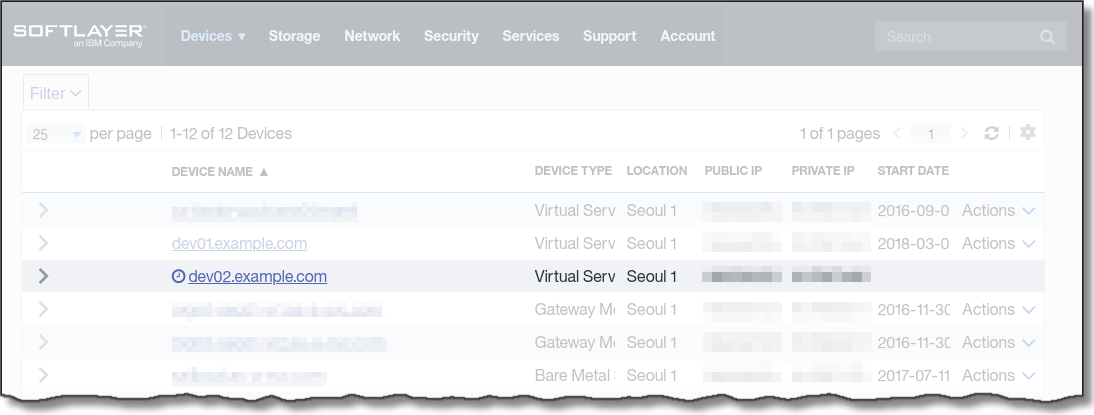Click the refresh device list icon

[x=992, y=133]
